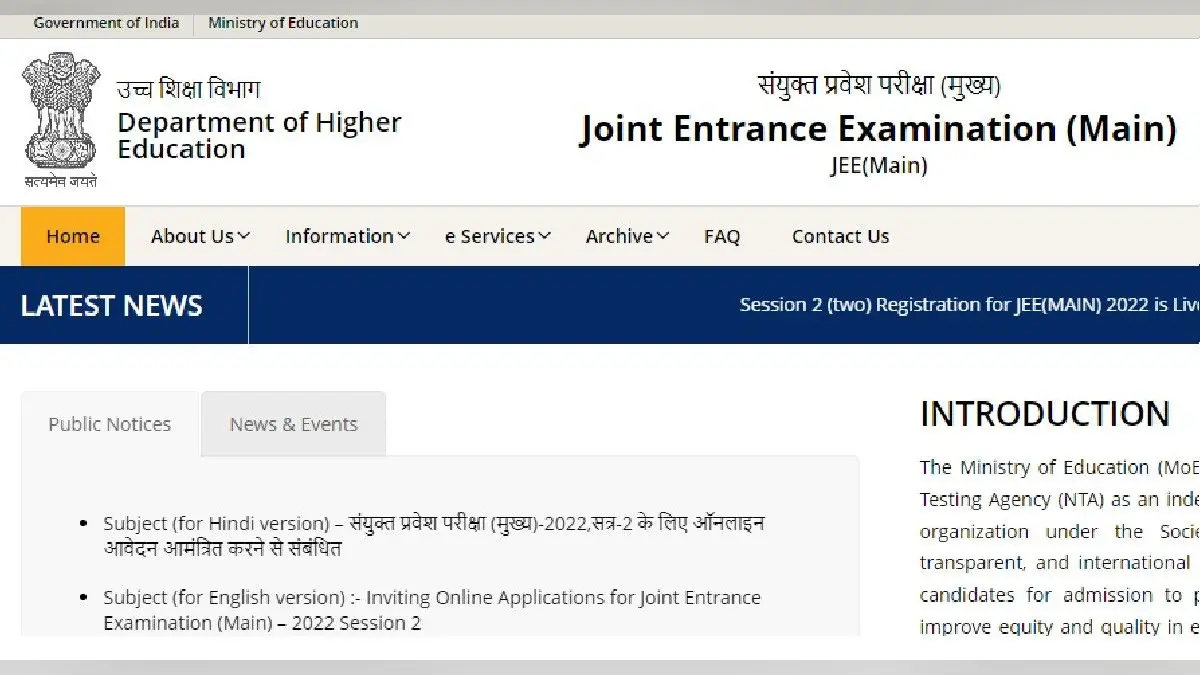Viewport: 1200px width, 675px height.
Task: Switch to the Public Notices tab
Action: (x=110, y=424)
